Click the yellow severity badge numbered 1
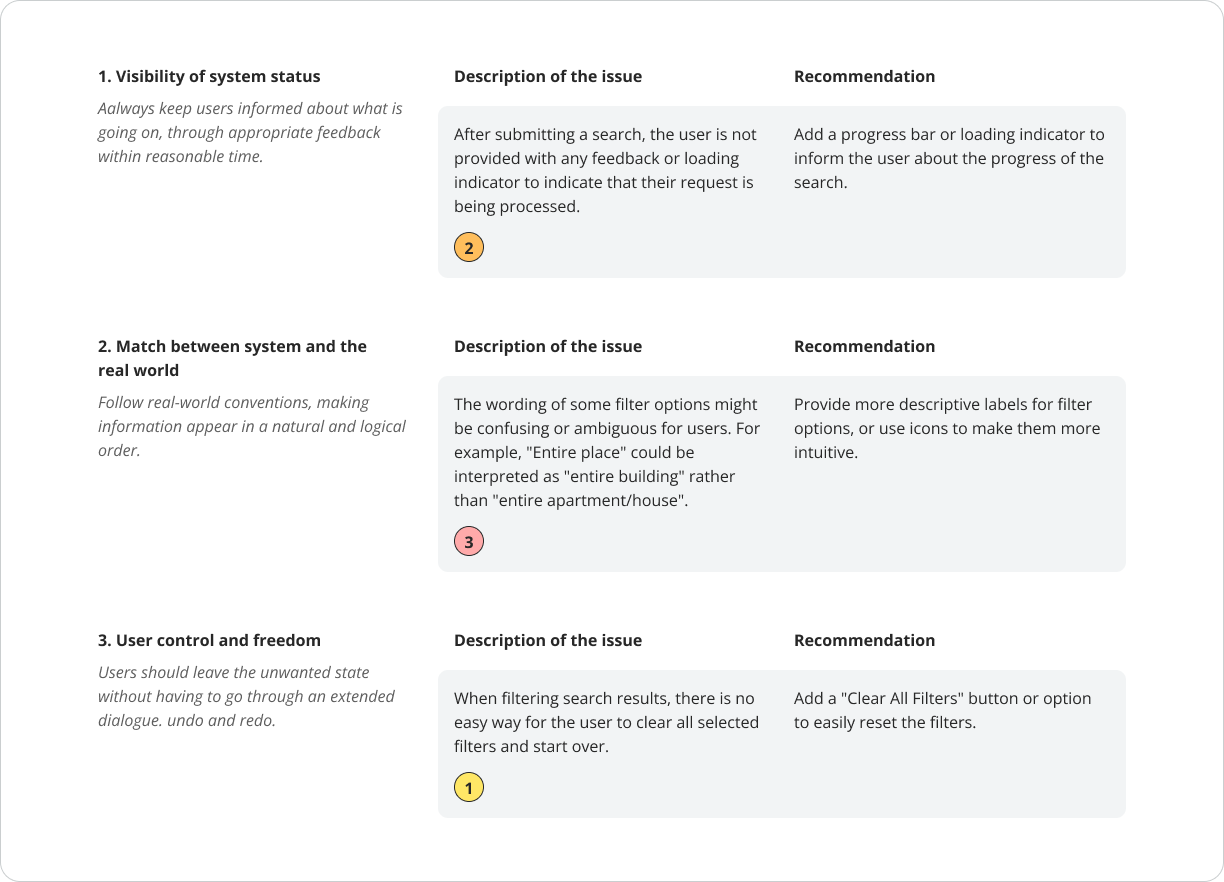 469,788
